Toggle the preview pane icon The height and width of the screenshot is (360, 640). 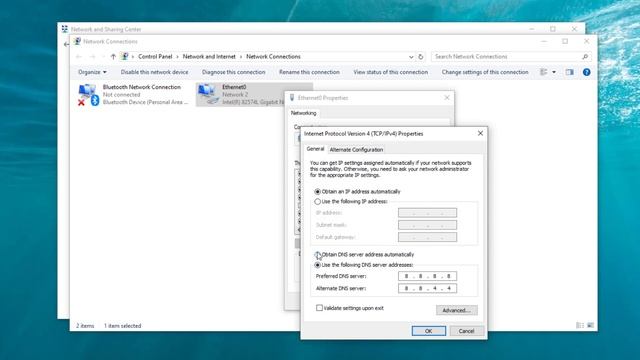click(570, 72)
